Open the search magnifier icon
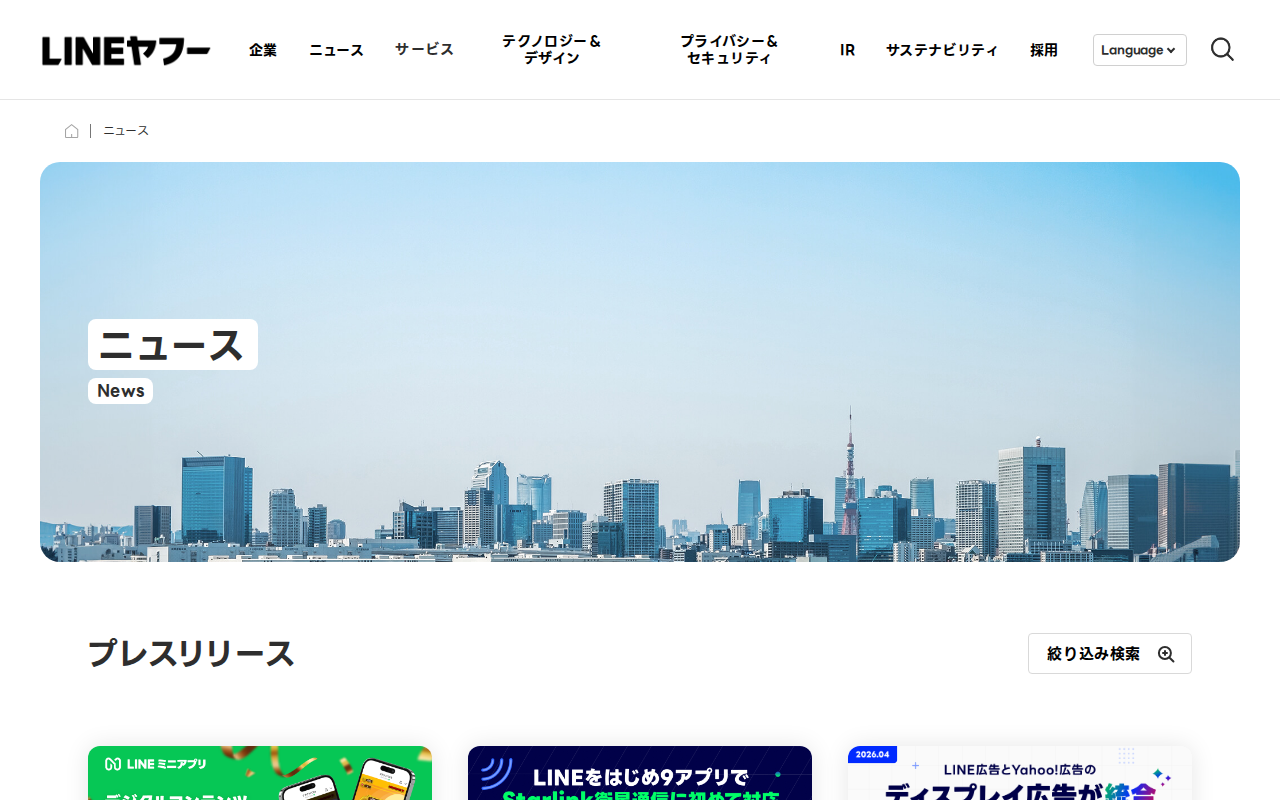The height and width of the screenshot is (800, 1280). 1222,49
